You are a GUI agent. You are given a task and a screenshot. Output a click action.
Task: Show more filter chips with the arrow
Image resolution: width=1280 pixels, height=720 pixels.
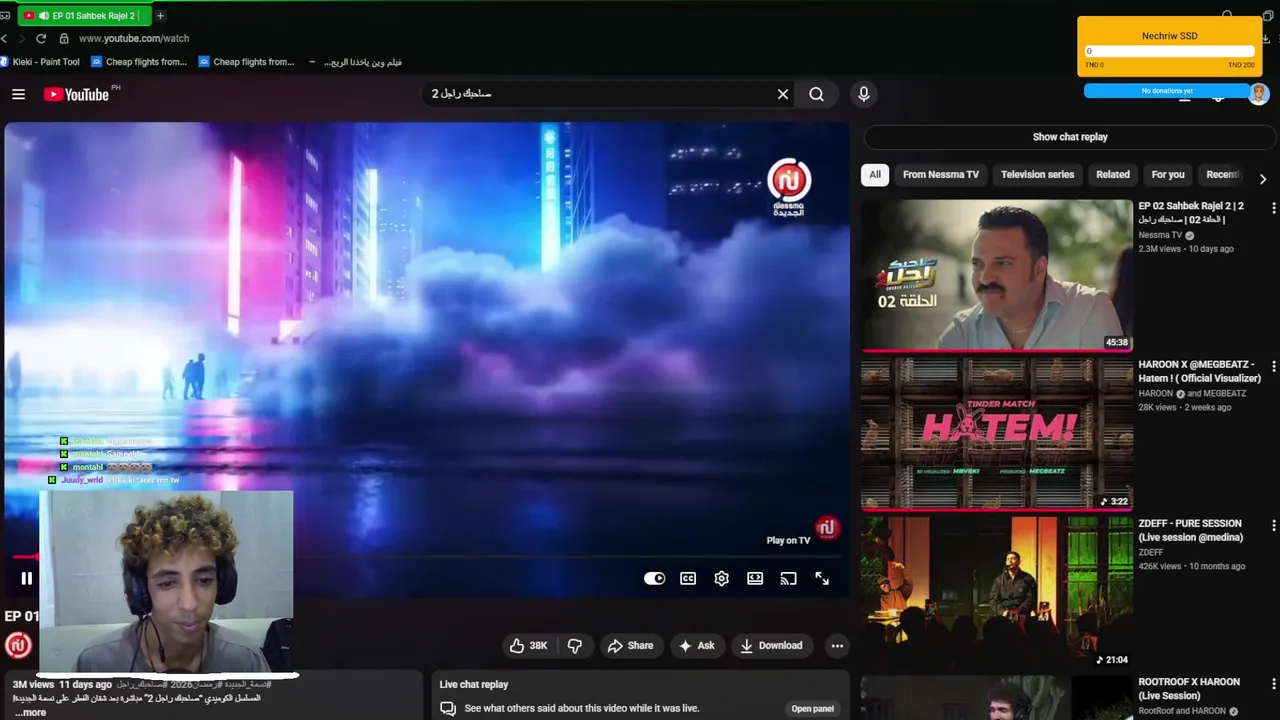point(1263,179)
